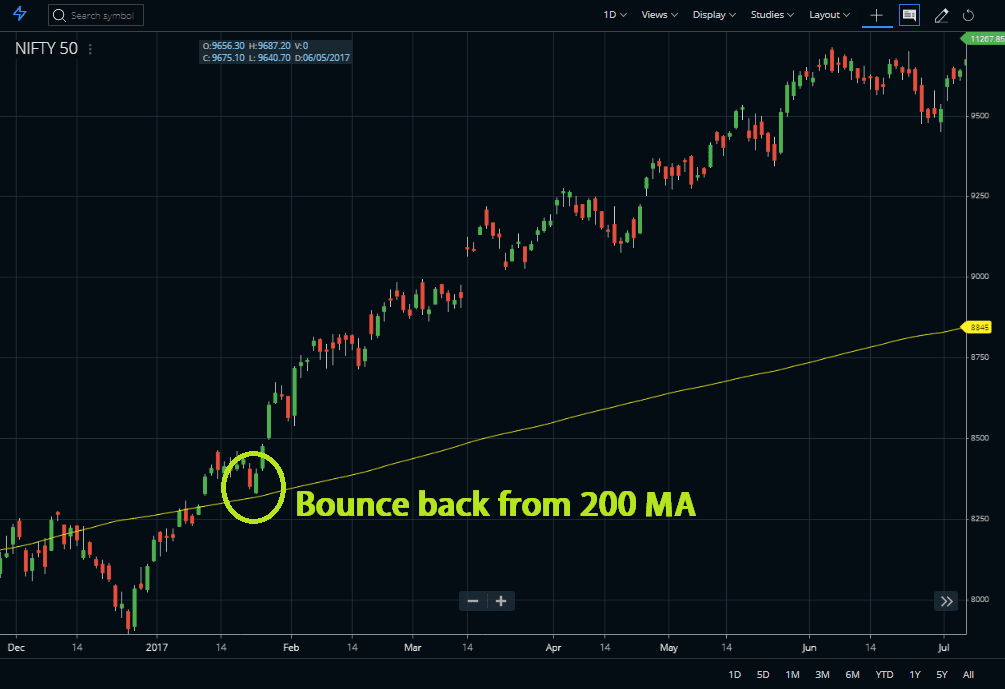Select the pencil drawing tool

point(941,15)
